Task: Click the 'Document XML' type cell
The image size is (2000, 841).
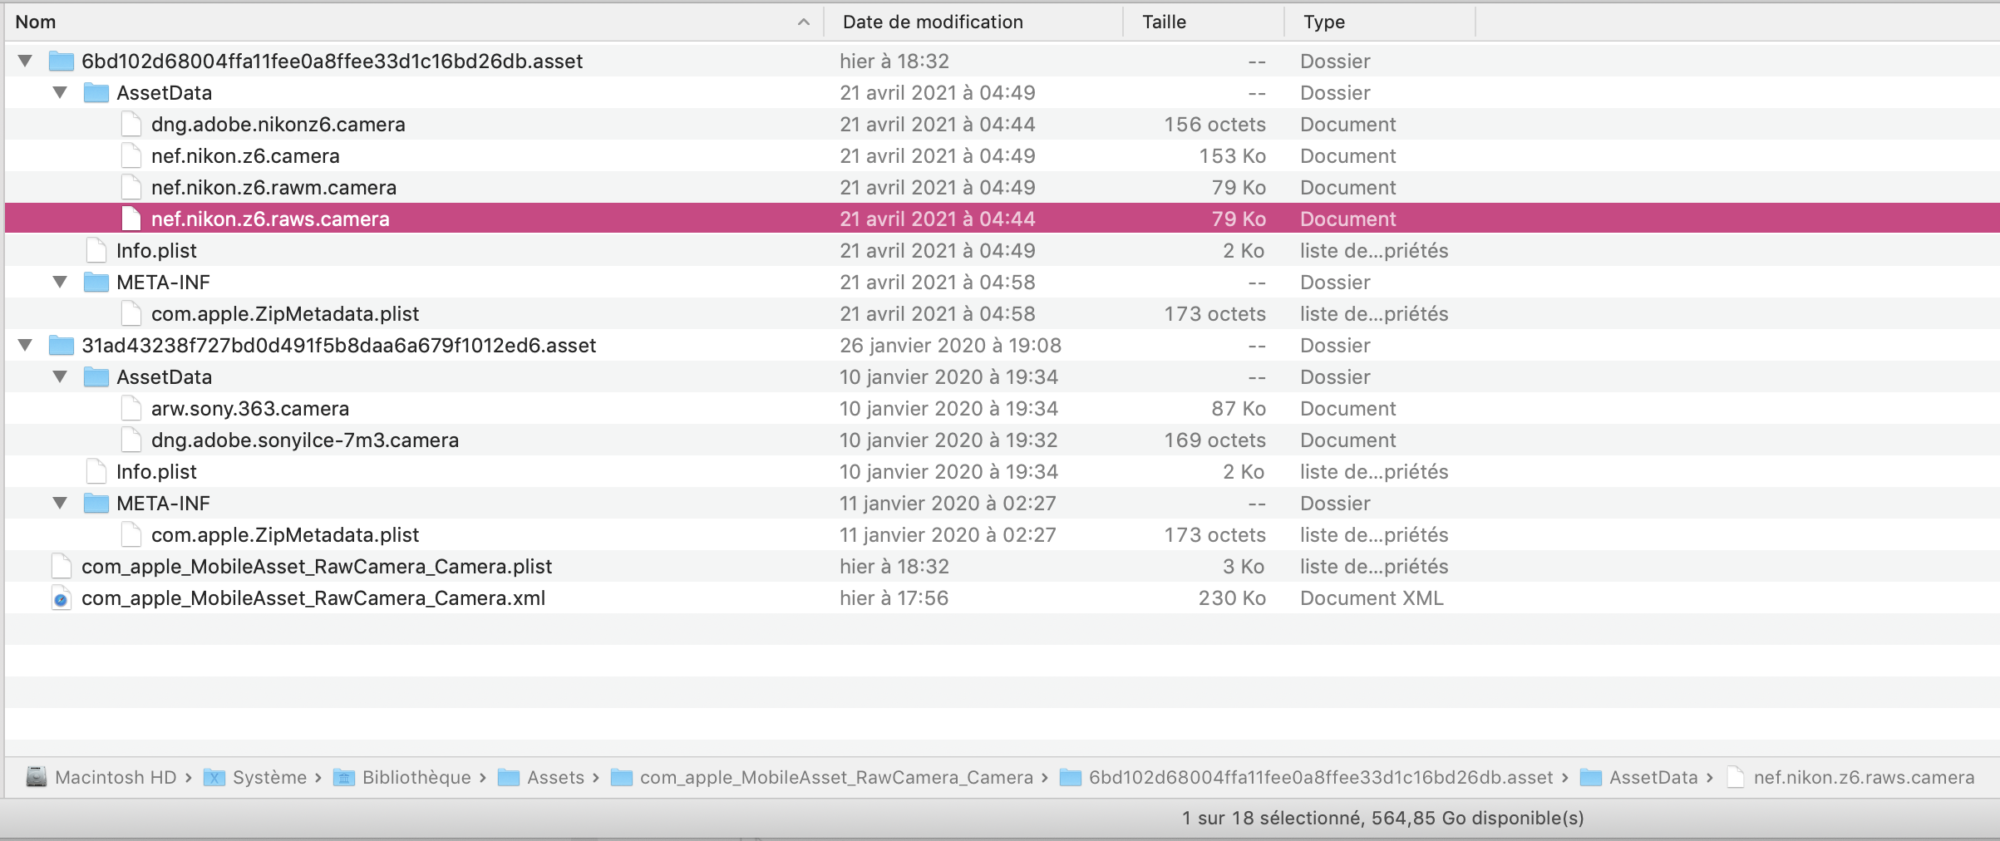Action: point(1371,598)
